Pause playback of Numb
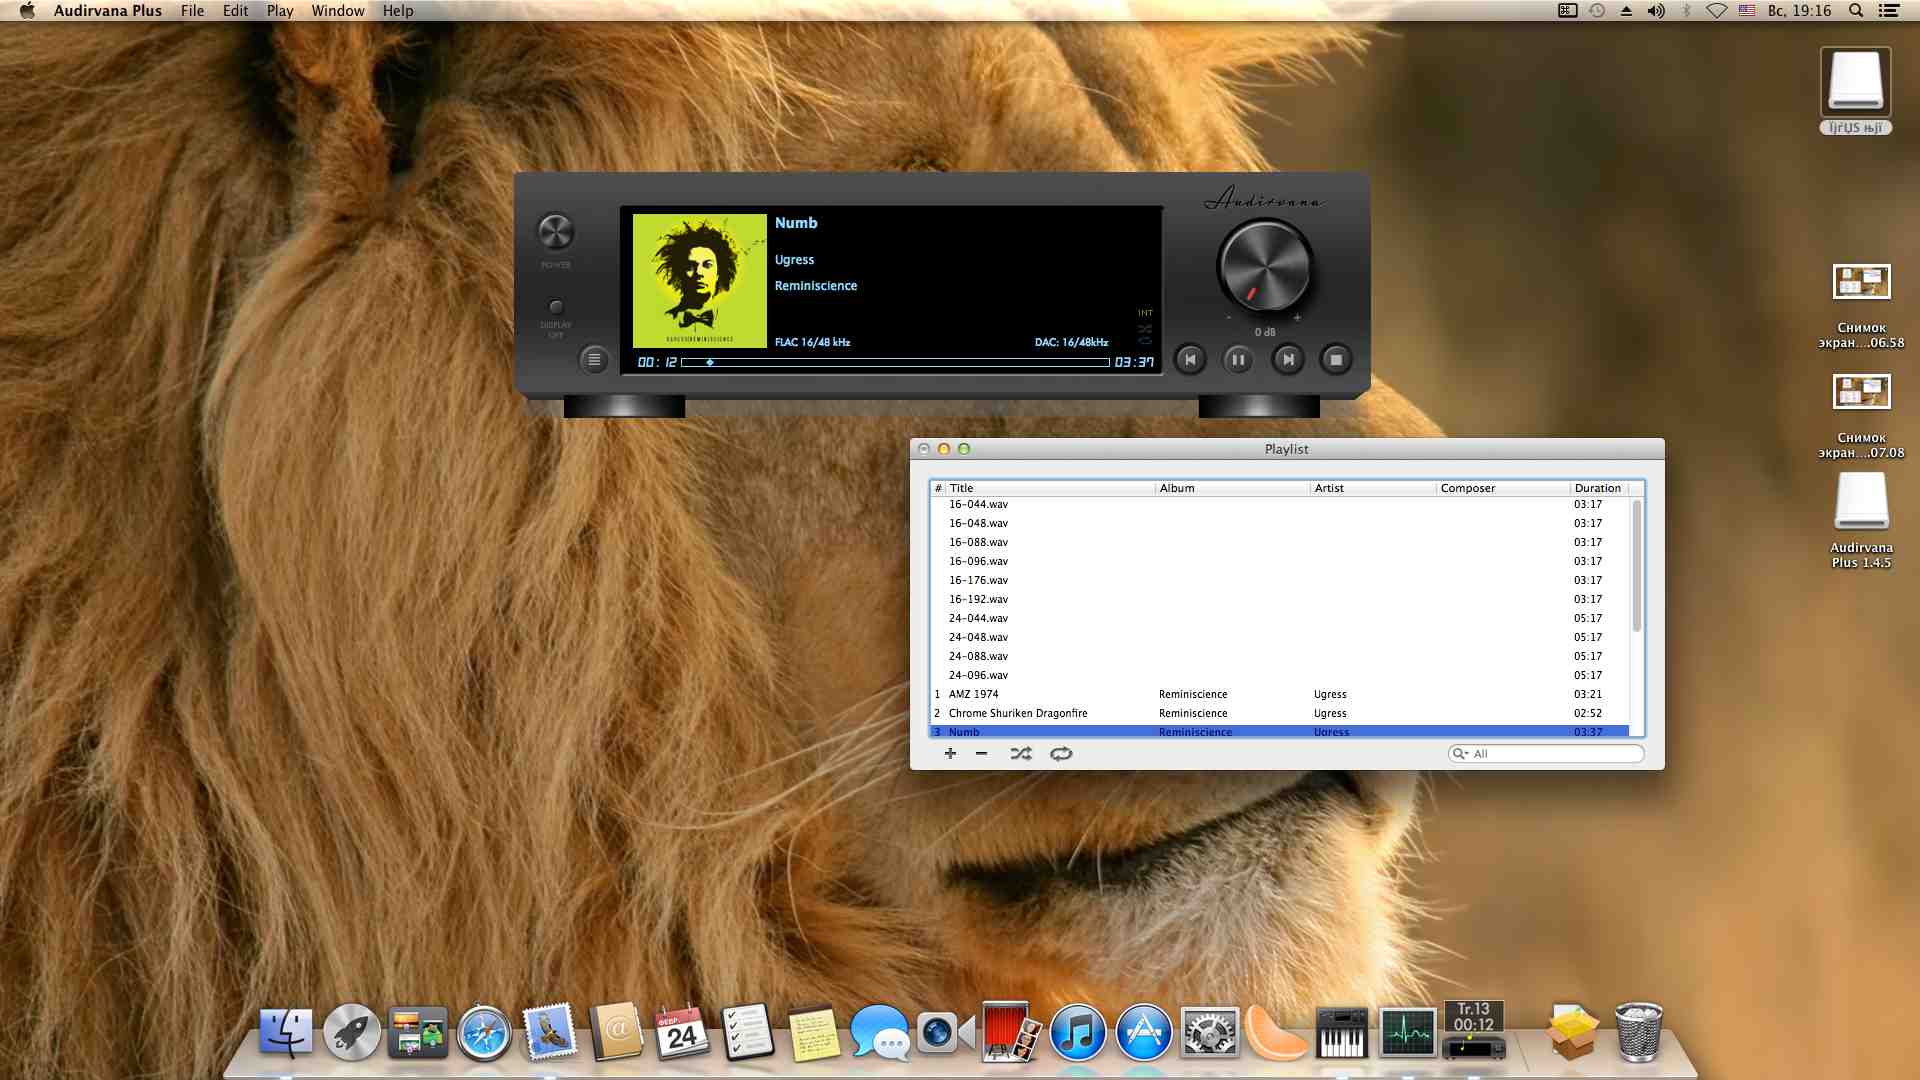This screenshot has height=1080, width=1920. coord(1238,360)
